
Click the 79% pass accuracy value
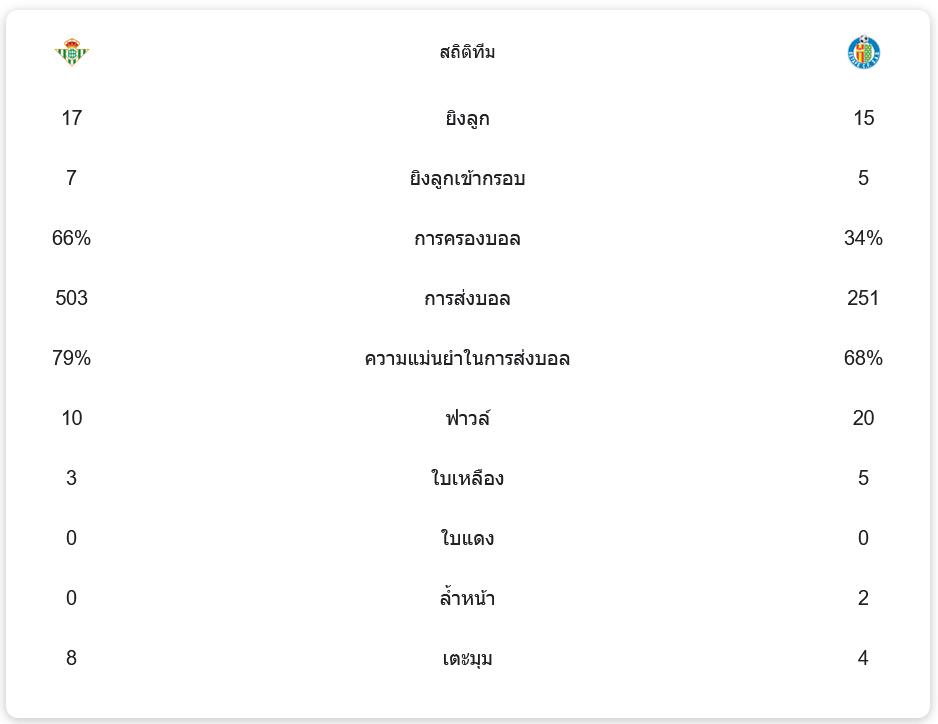pyautogui.click(x=71, y=358)
